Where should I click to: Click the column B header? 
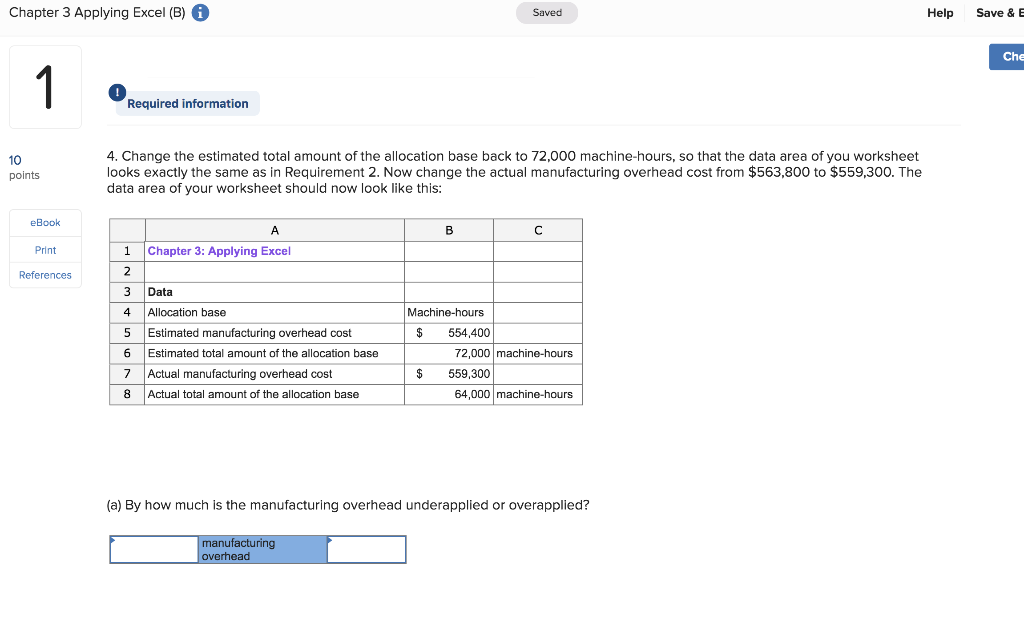point(449,231)
